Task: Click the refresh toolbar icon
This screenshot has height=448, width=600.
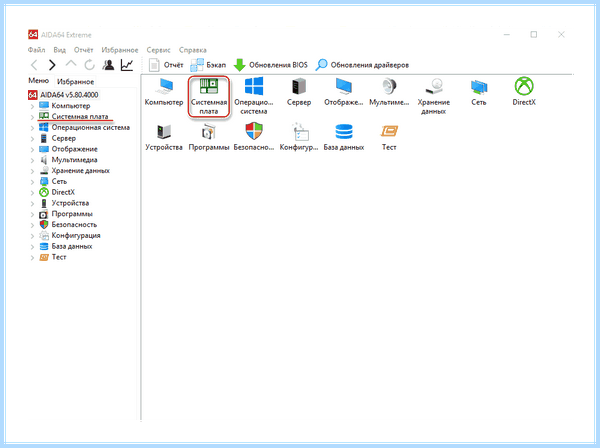Action: point(90,65)
